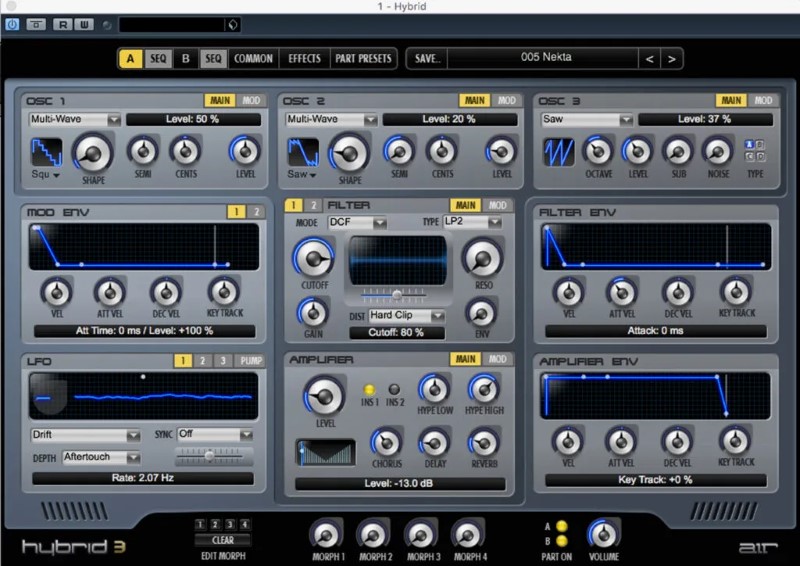Toggle the INS 2 insert LED

tap(394, 390)
